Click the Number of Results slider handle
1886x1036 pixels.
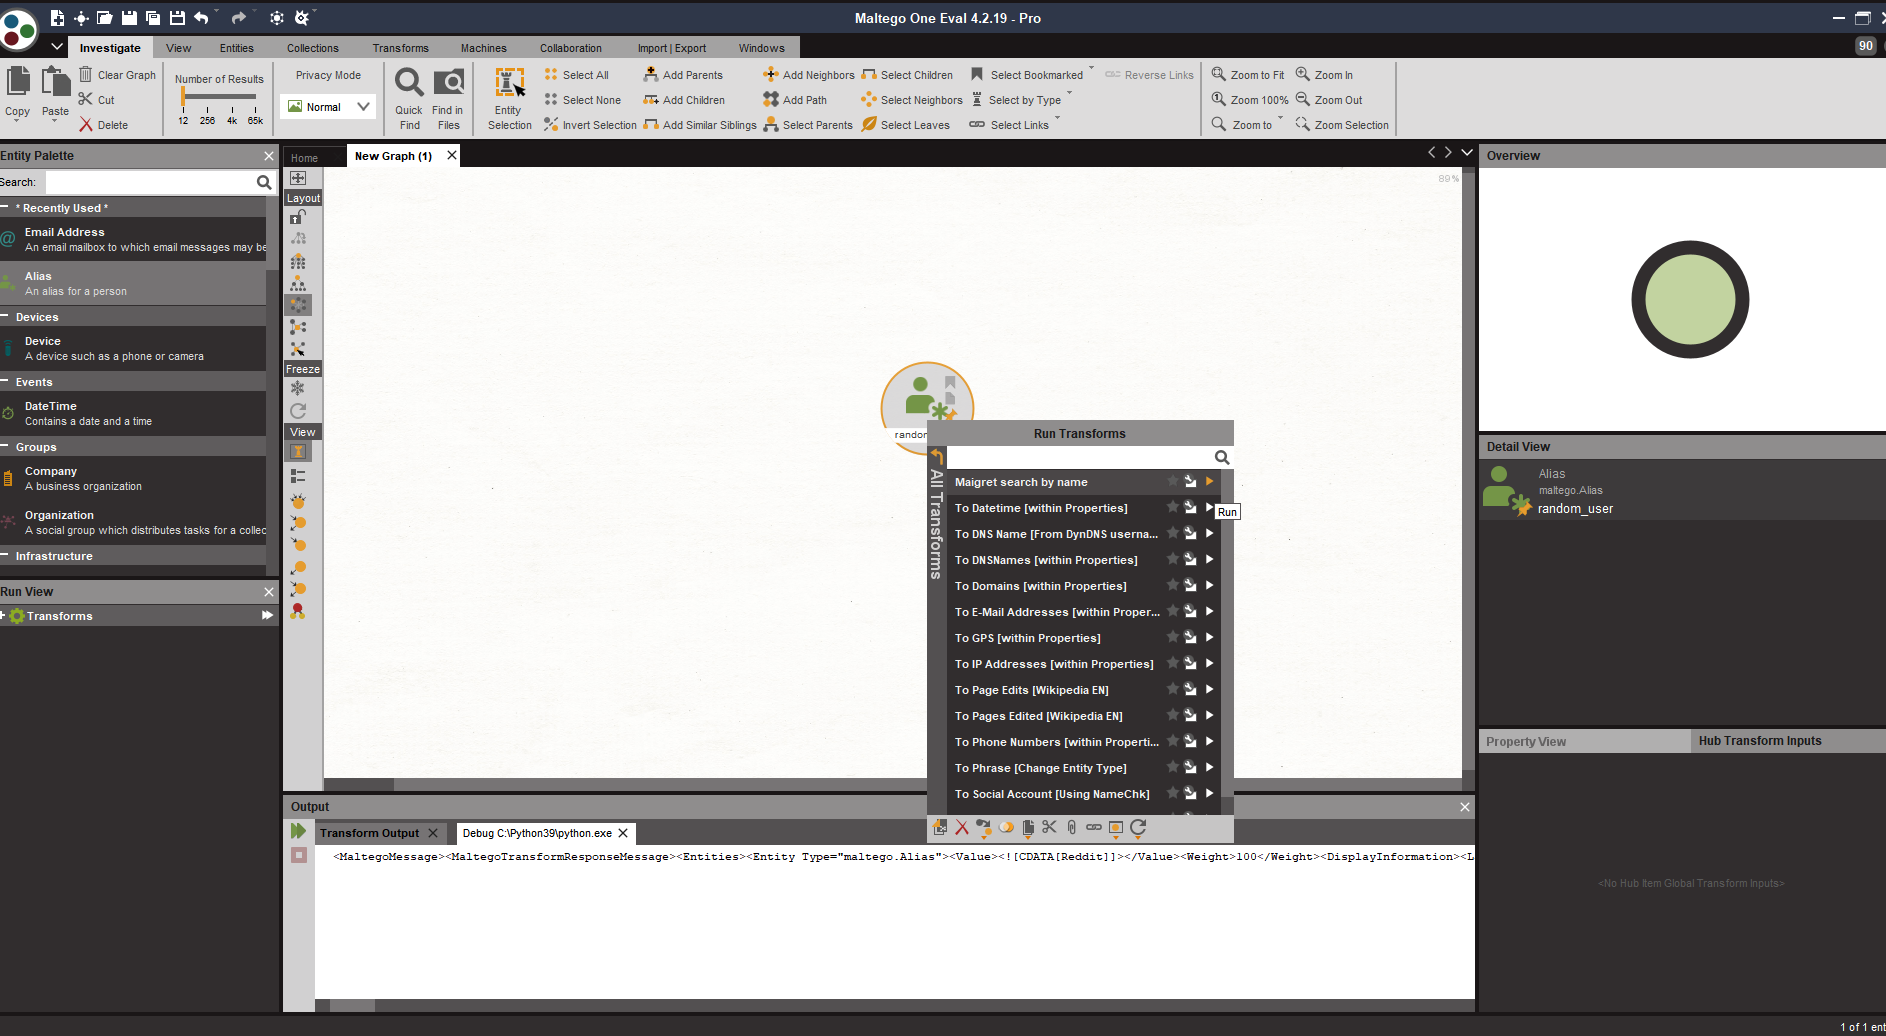[x=183, y=97]
